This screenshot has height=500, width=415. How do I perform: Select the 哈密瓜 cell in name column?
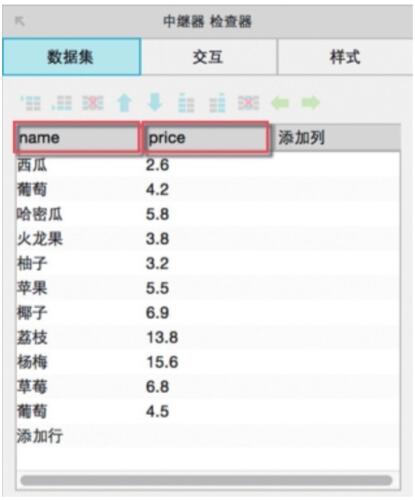(40, 214)
